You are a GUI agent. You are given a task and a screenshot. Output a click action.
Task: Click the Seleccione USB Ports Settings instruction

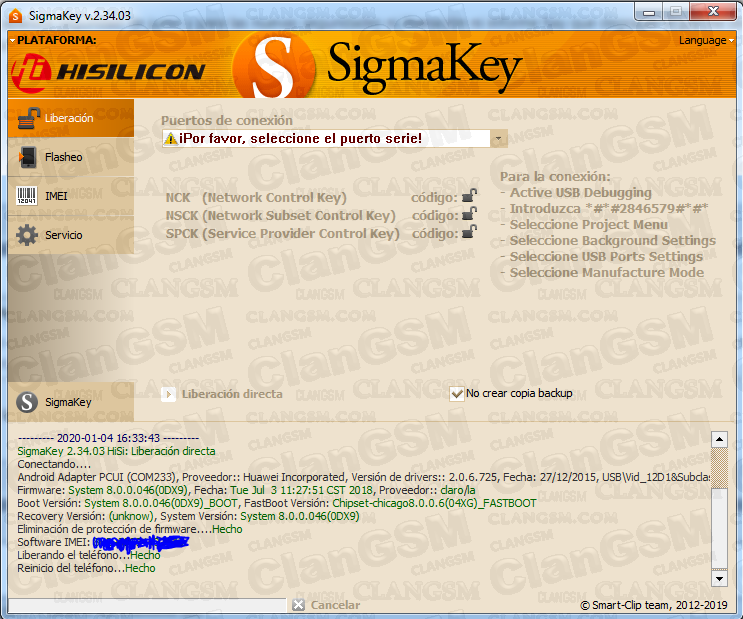(x=606, y=256)
